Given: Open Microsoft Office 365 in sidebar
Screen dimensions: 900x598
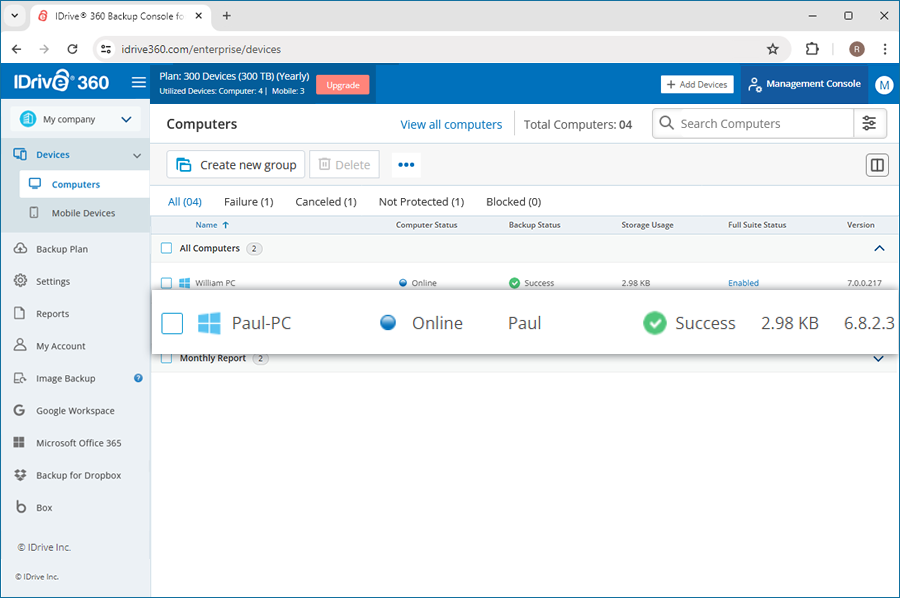Looking at the screenshot, I should click(x=79, y=443).
